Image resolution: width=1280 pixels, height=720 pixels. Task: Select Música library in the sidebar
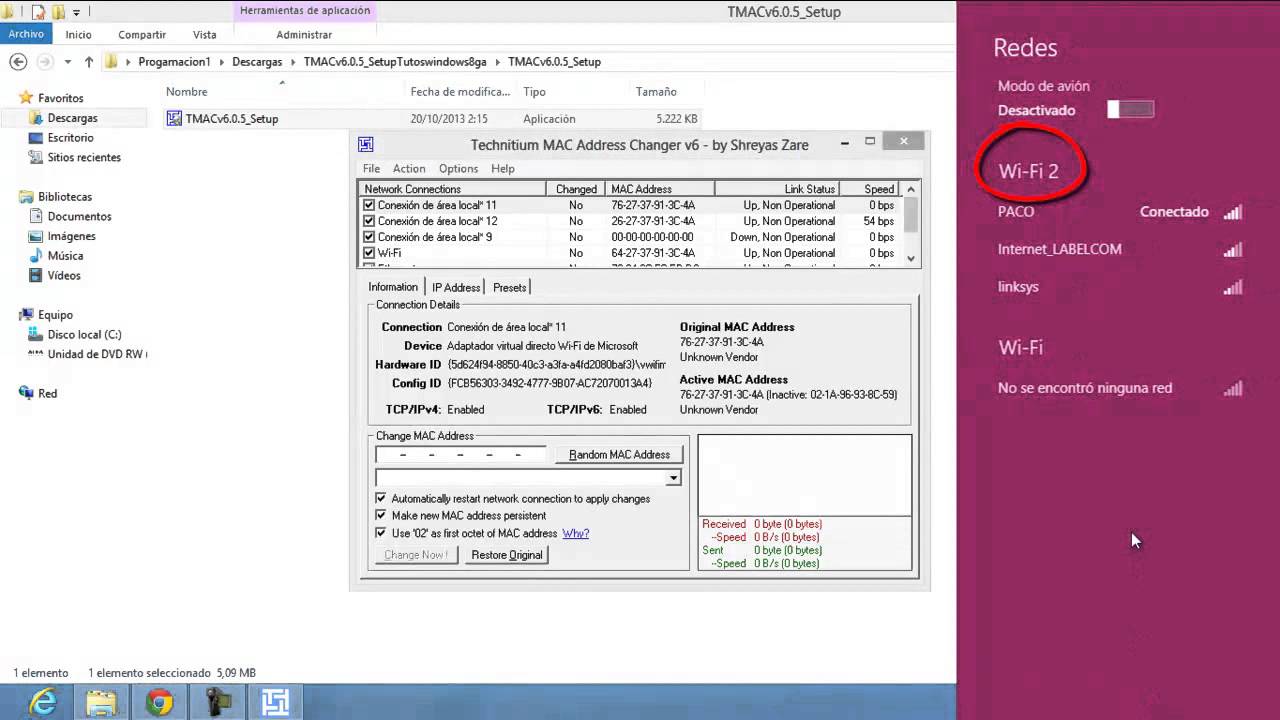pyautogui.click(x=65, y=256)
